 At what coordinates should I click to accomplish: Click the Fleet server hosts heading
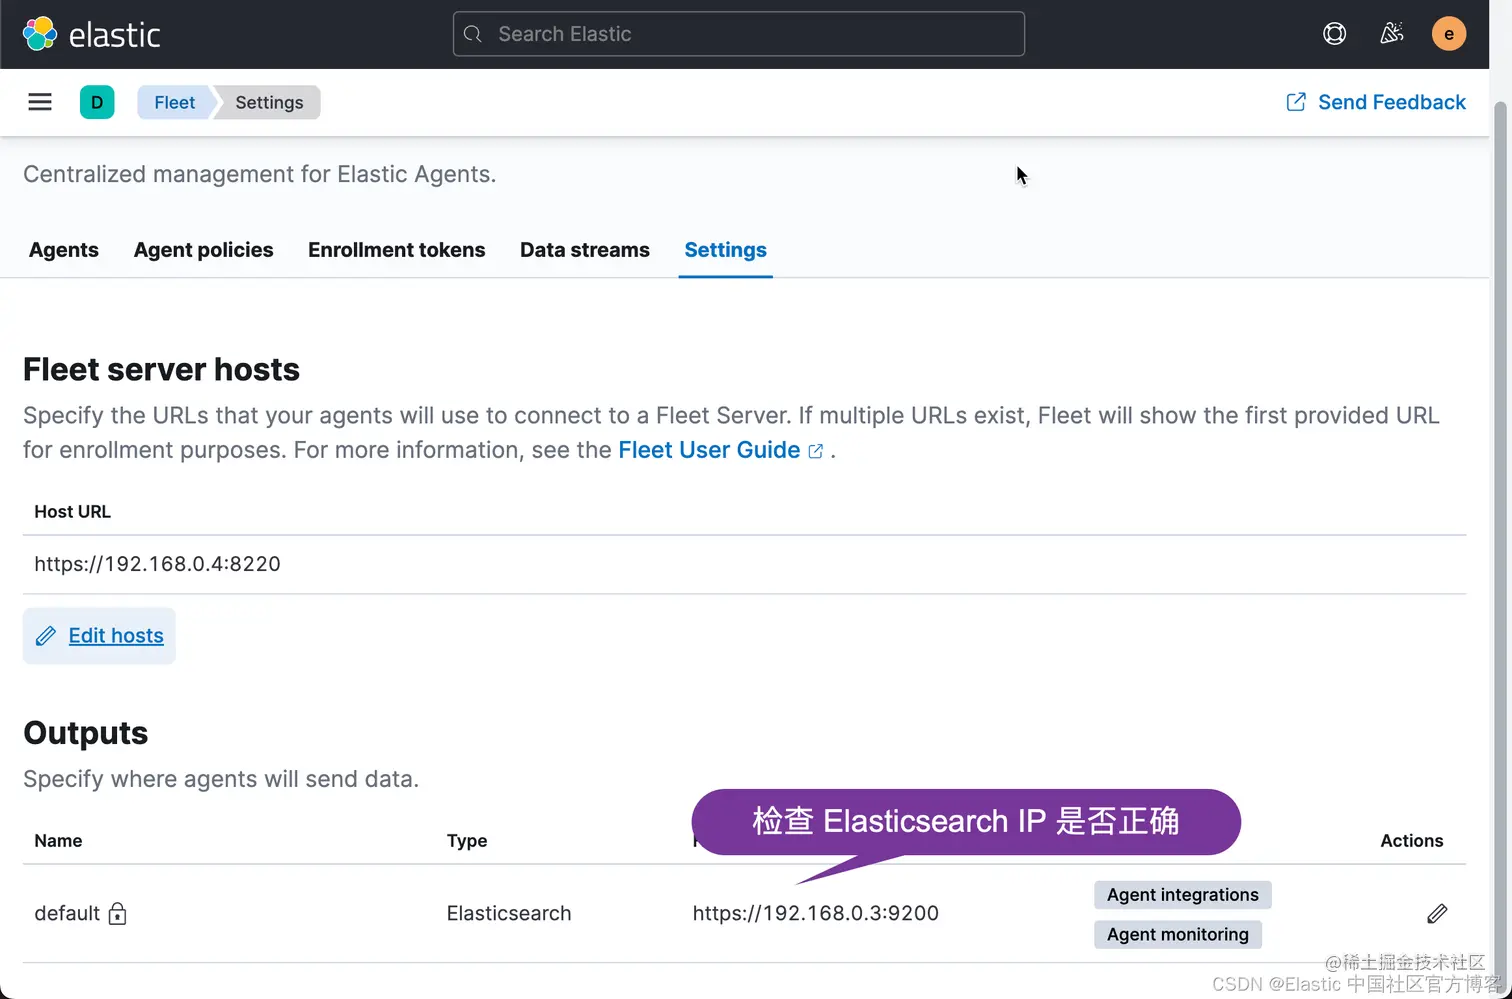[x=161, y=369]
